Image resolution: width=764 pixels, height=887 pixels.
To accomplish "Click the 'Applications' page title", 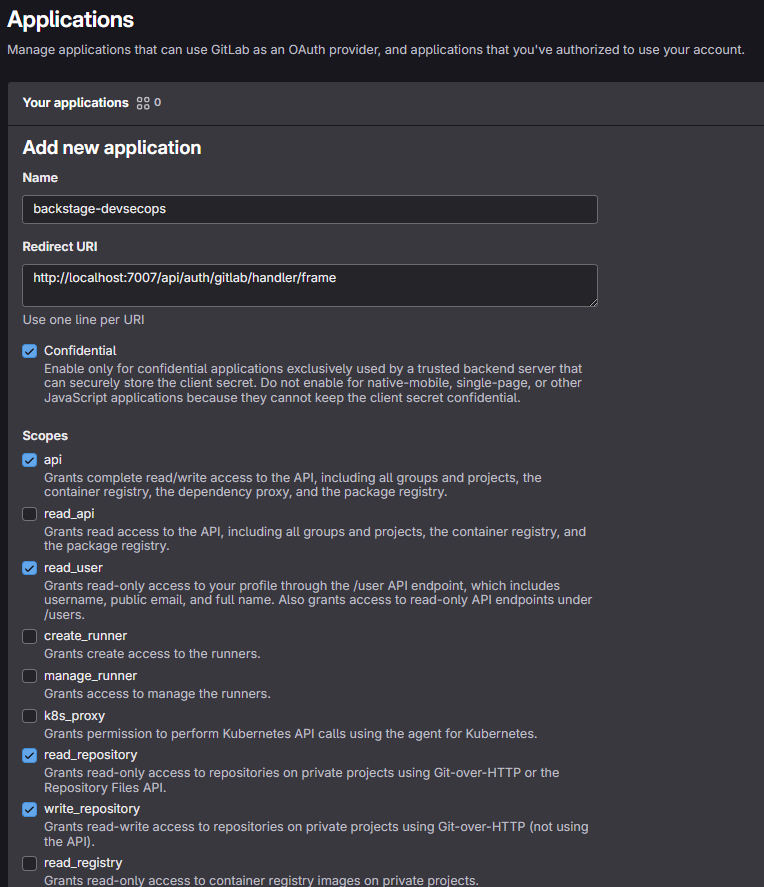I will pyautogui.click(x=71, y=19).
